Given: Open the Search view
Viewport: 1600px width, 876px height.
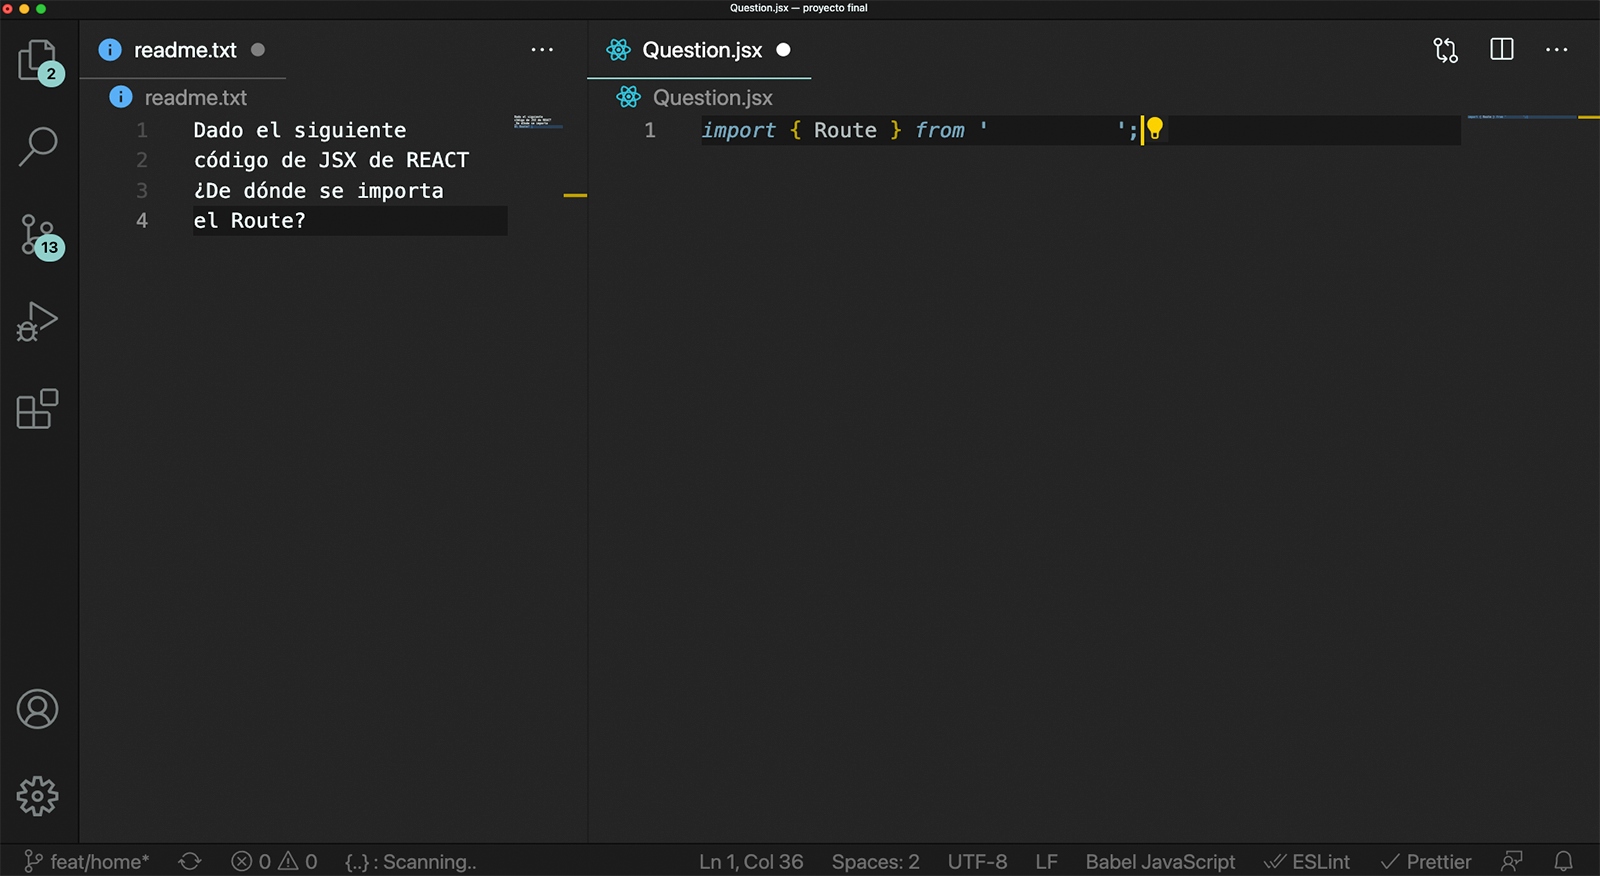Looking at the screenshot, I should [38, 146].
